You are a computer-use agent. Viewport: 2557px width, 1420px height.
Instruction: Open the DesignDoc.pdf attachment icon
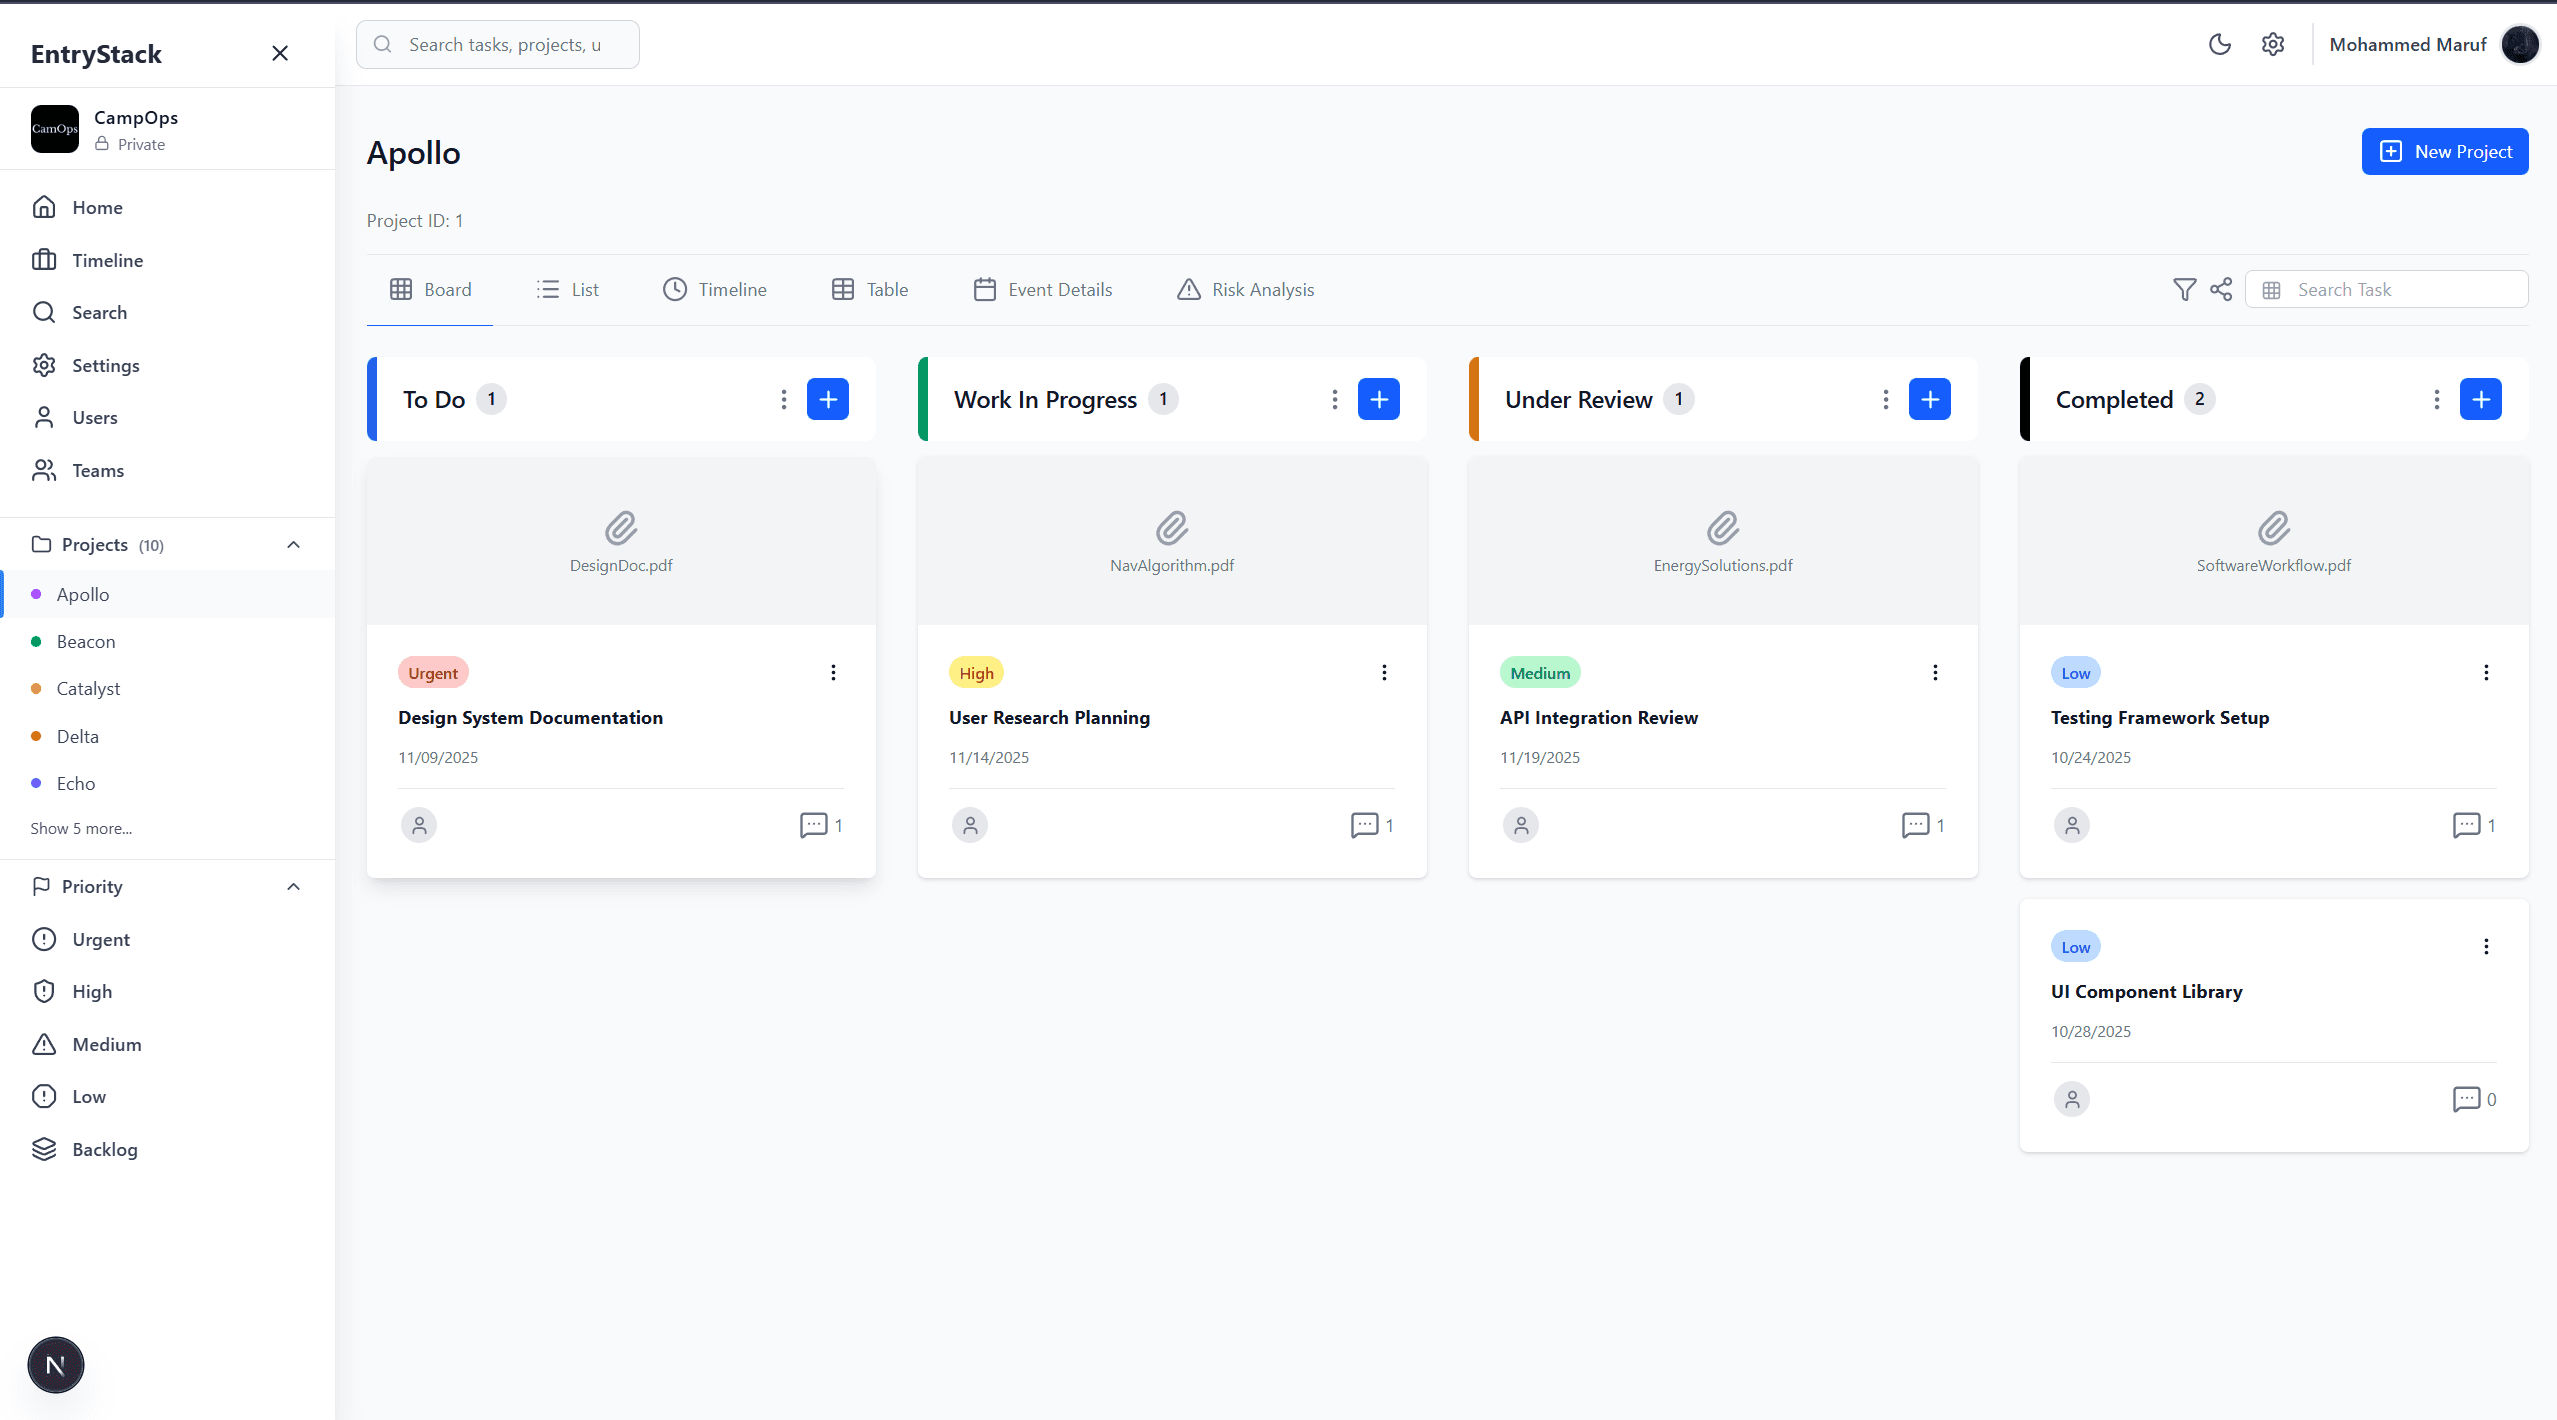pyautogui.click(x=621, y=529)
